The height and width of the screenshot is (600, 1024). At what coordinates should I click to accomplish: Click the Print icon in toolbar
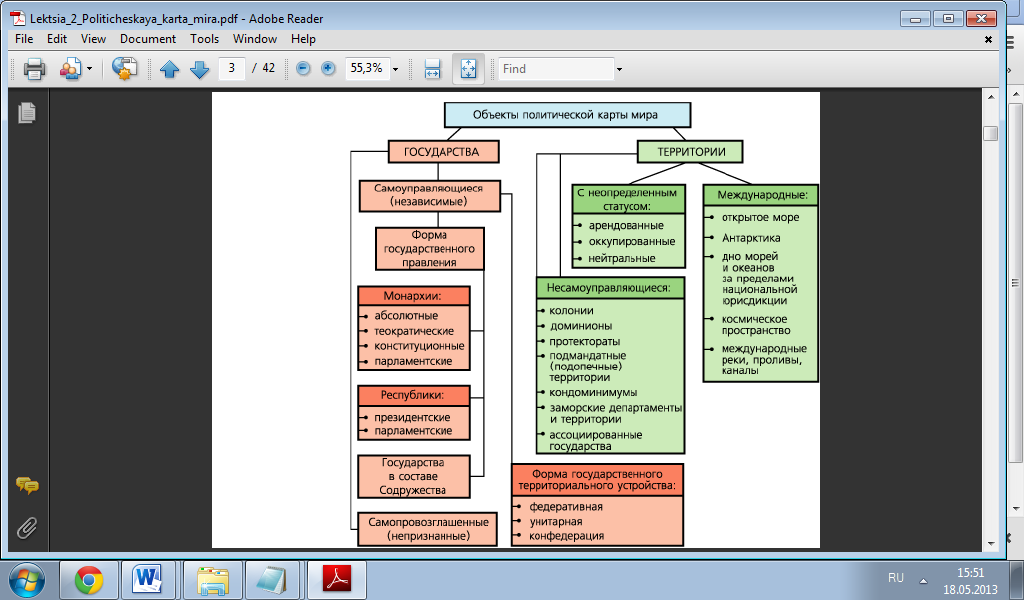tap(35, 69)
